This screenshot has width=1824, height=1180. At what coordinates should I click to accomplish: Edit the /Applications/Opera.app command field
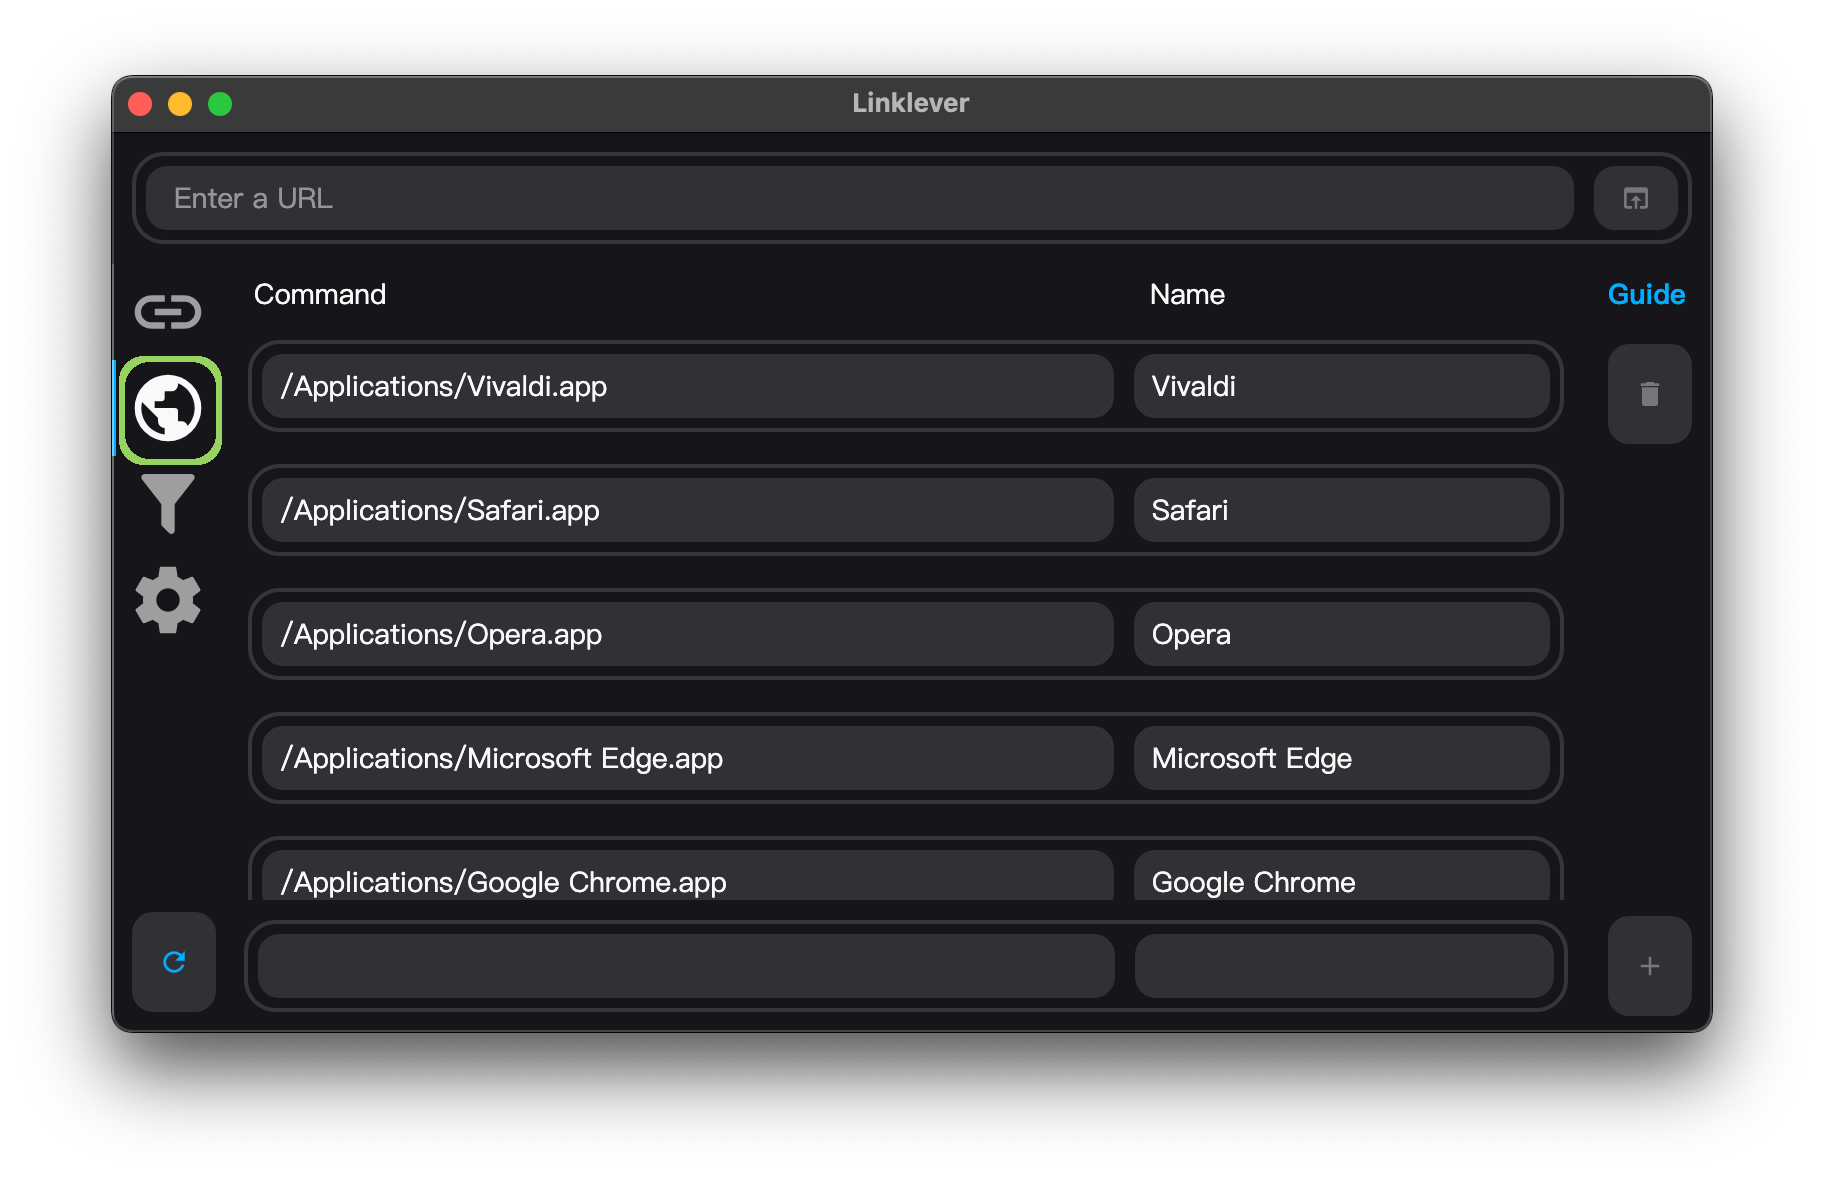click(x=688, y=634)
